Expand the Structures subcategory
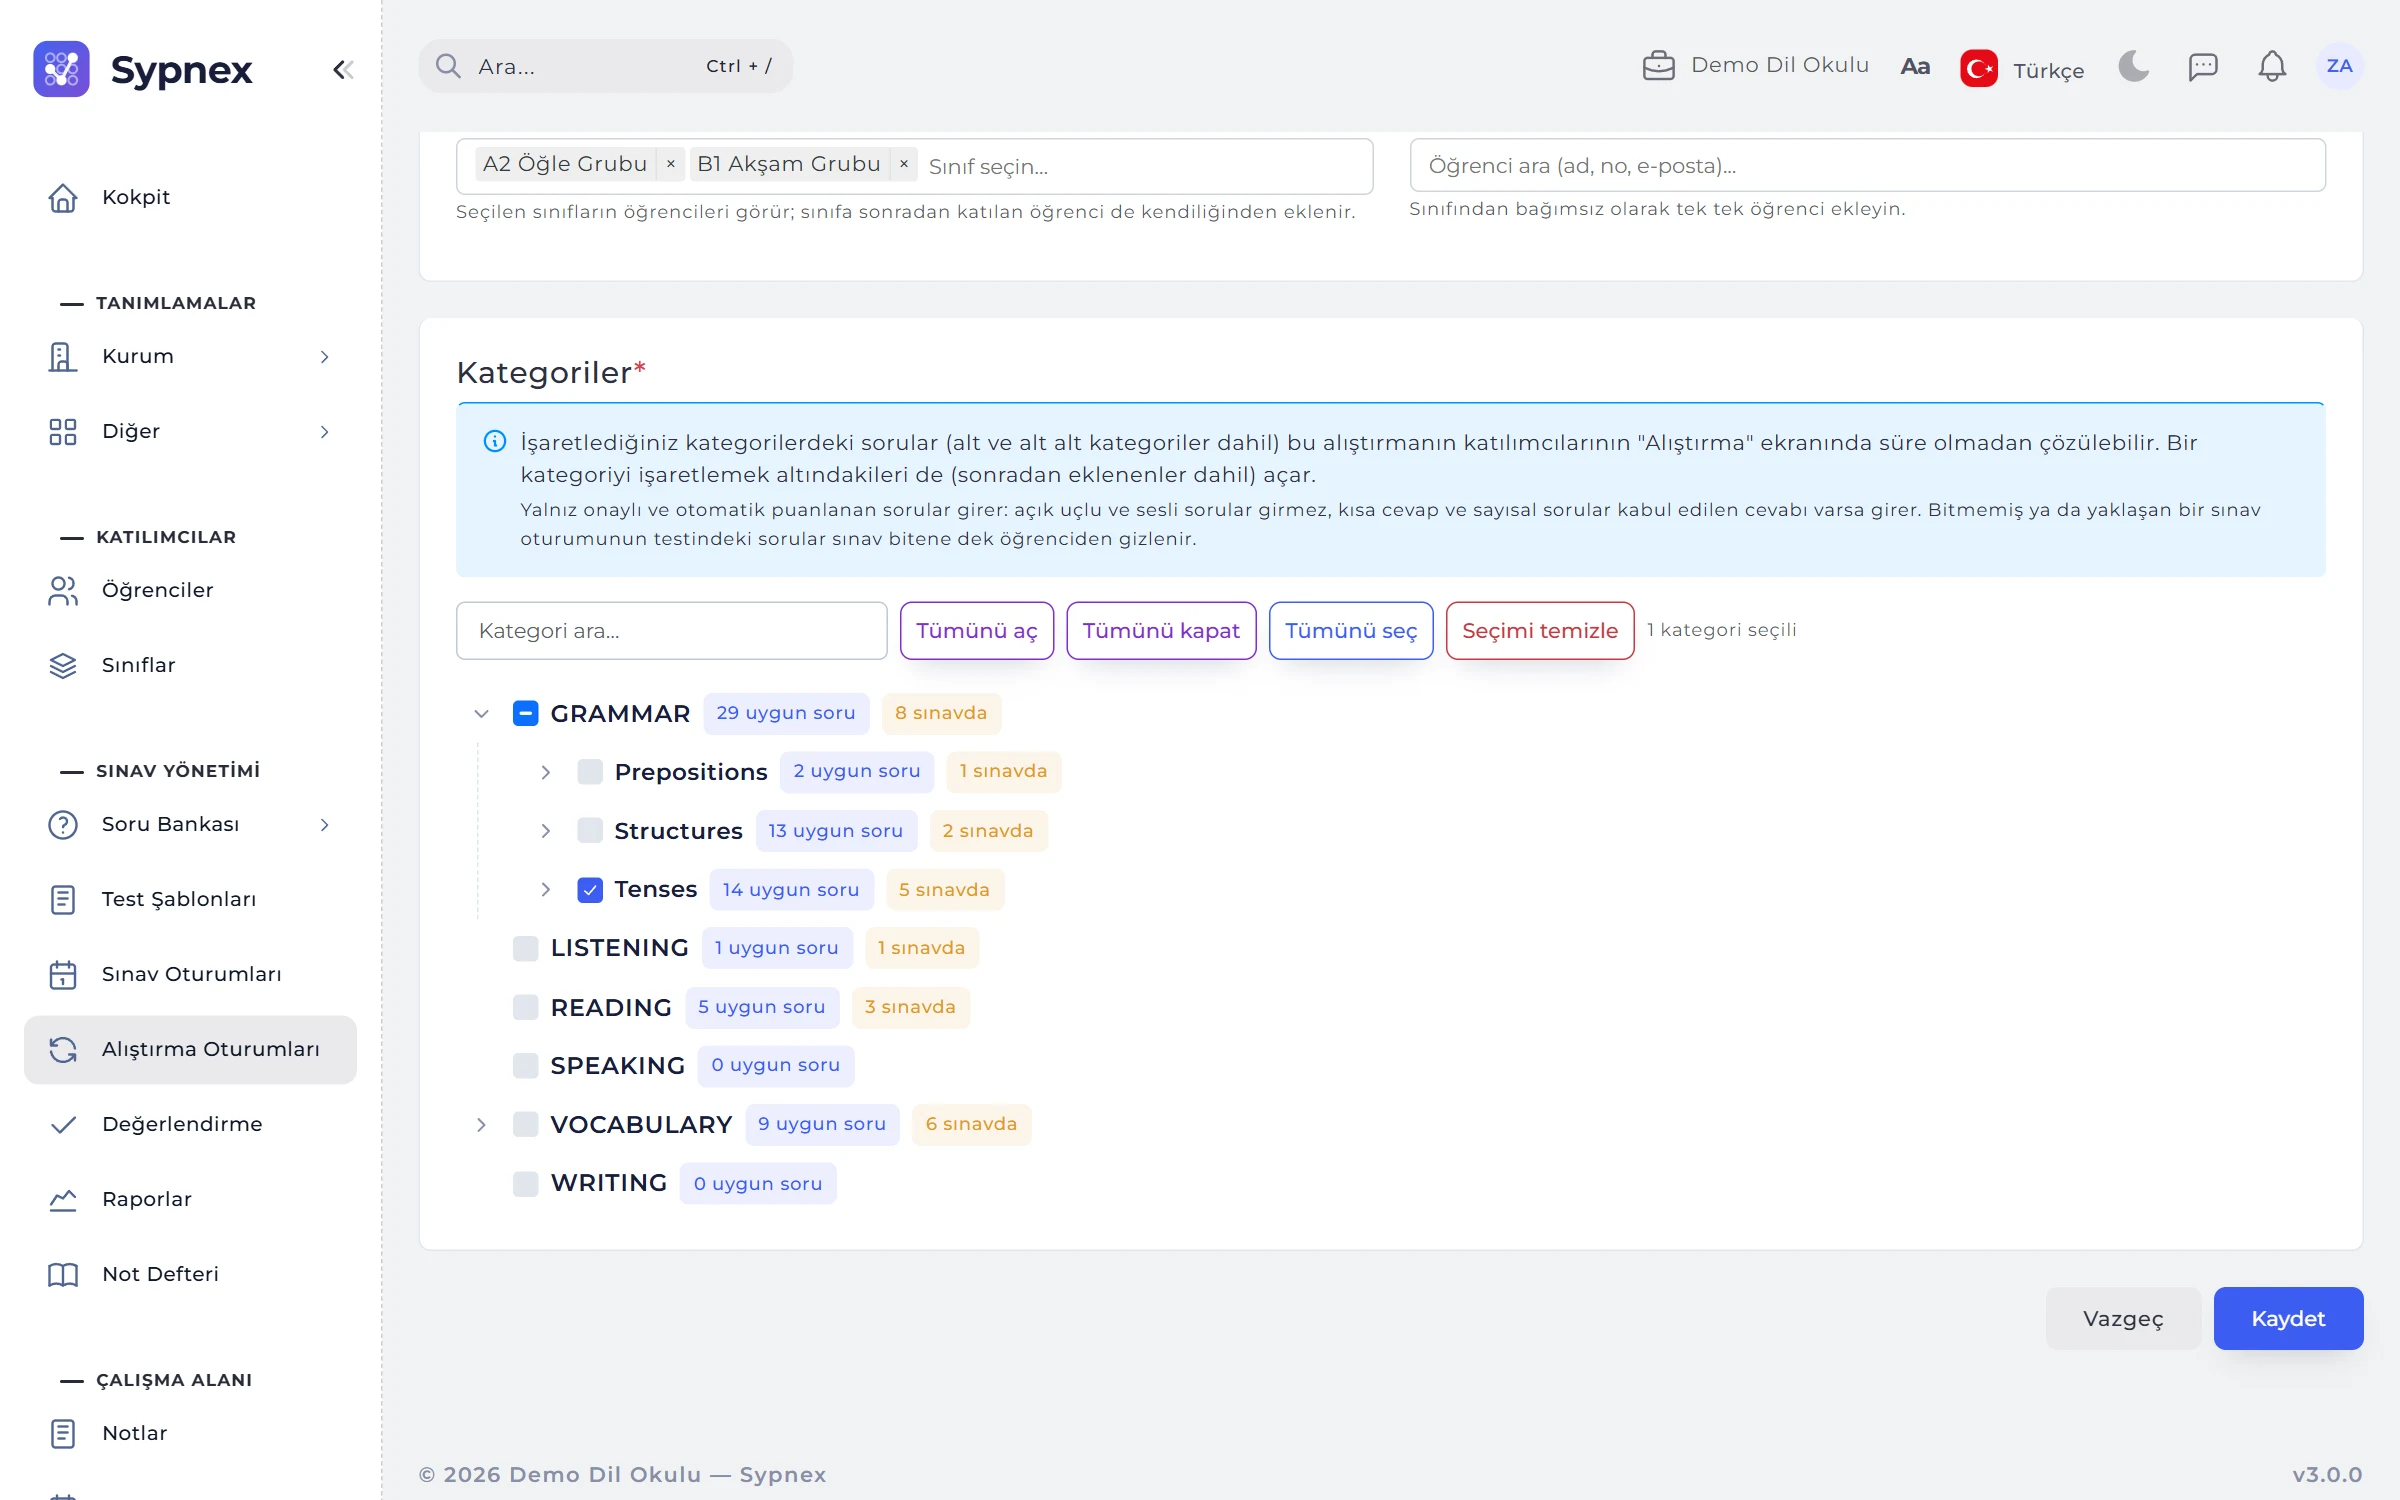 pyautogui.click(x=546, y=830)
